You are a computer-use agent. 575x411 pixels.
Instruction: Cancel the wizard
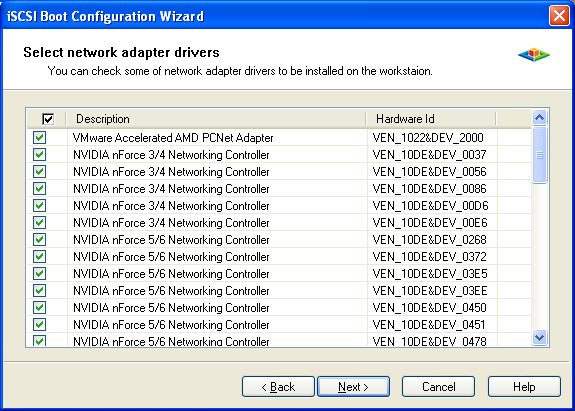(439, 386)
